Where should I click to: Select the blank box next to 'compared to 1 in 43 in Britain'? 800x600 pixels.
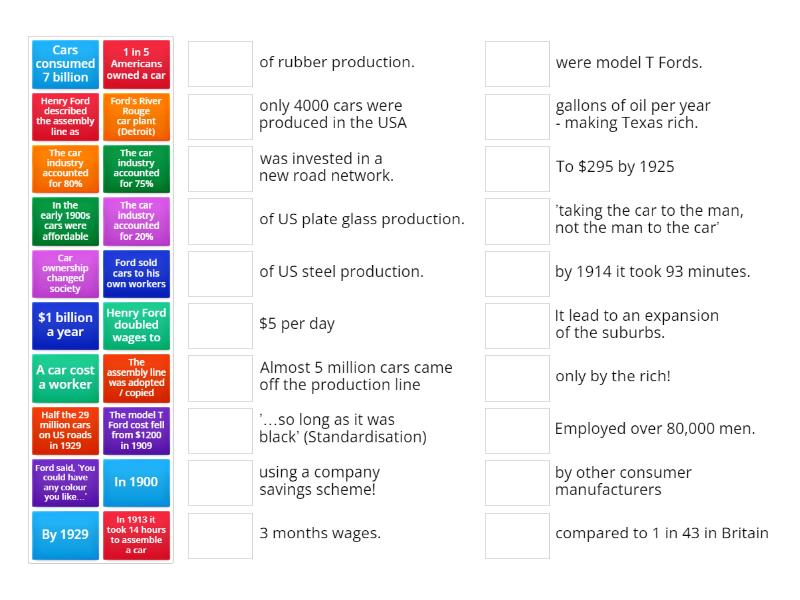tap(517, 535)
